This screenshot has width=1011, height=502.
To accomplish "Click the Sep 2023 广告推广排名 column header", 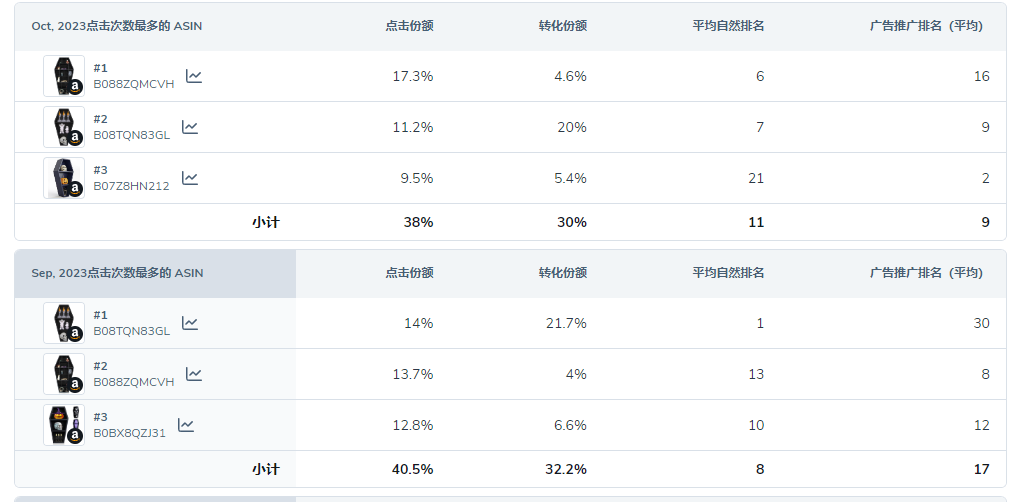I will coord(927,273).
